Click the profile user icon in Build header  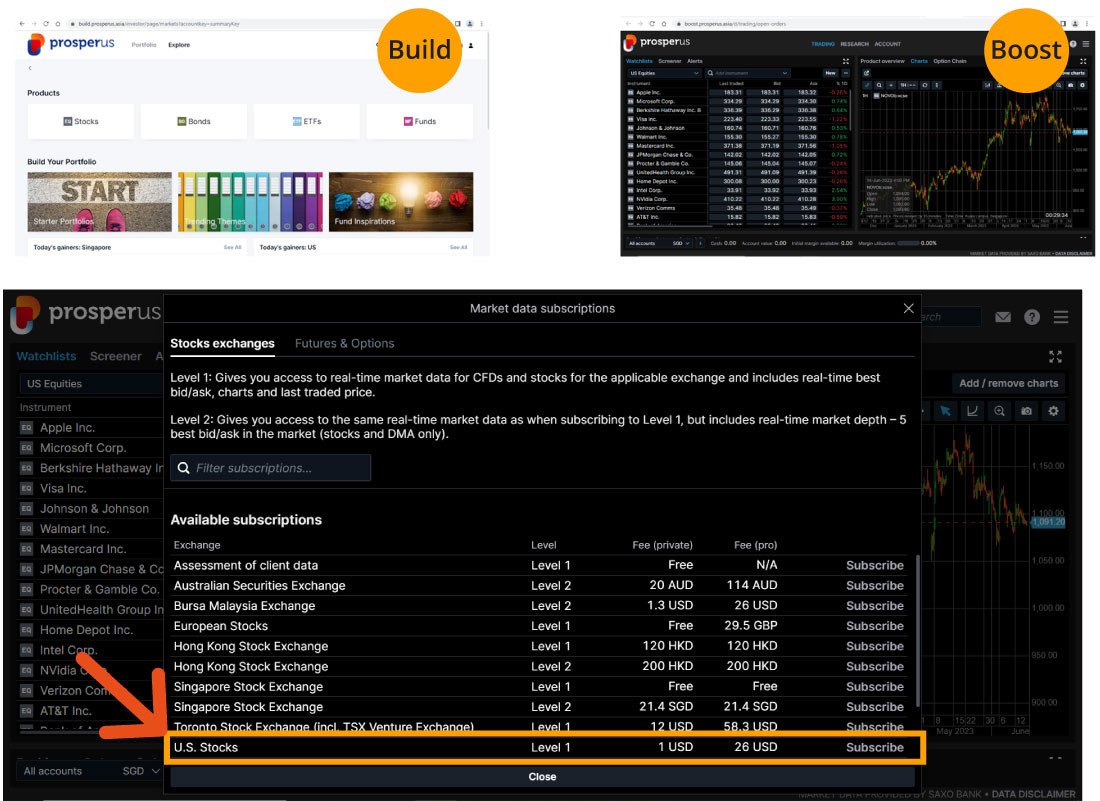coord(471,45)
